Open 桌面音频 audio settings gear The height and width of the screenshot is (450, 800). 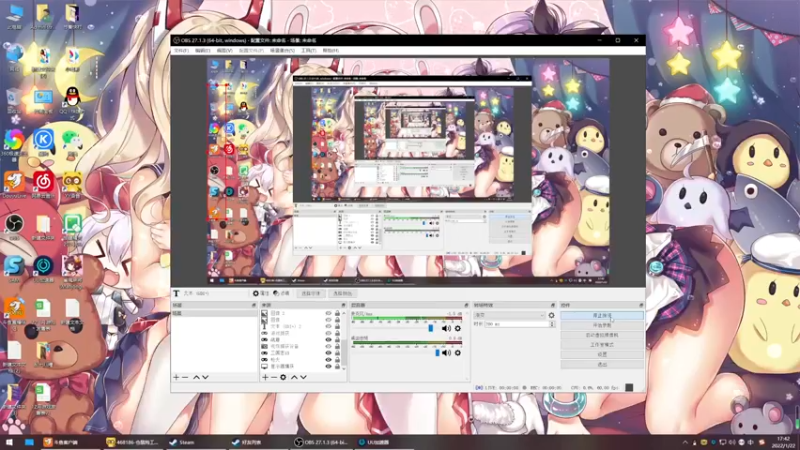point(458,353)
